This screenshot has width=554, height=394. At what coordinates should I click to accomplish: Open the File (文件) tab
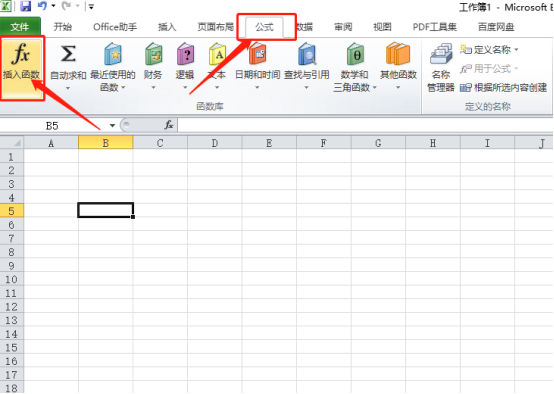20,27
